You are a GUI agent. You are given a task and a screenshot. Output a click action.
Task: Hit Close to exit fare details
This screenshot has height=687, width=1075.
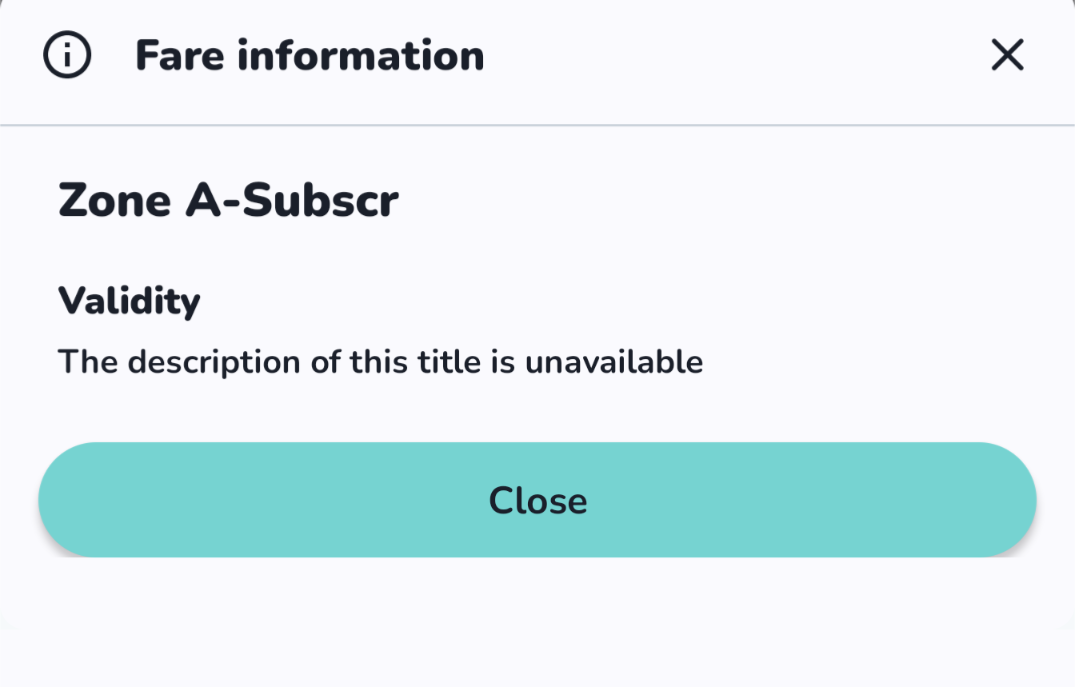click(537, 500)
